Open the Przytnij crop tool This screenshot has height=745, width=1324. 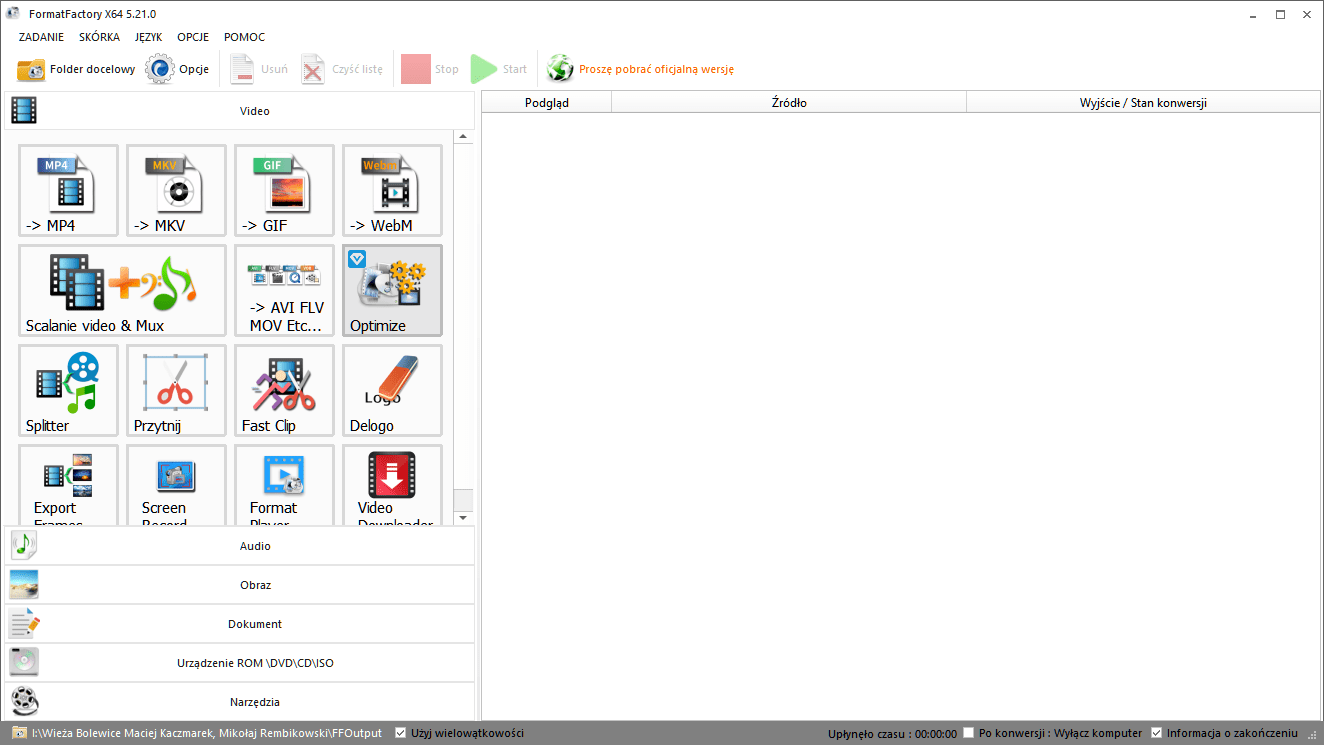pos(176,390)
